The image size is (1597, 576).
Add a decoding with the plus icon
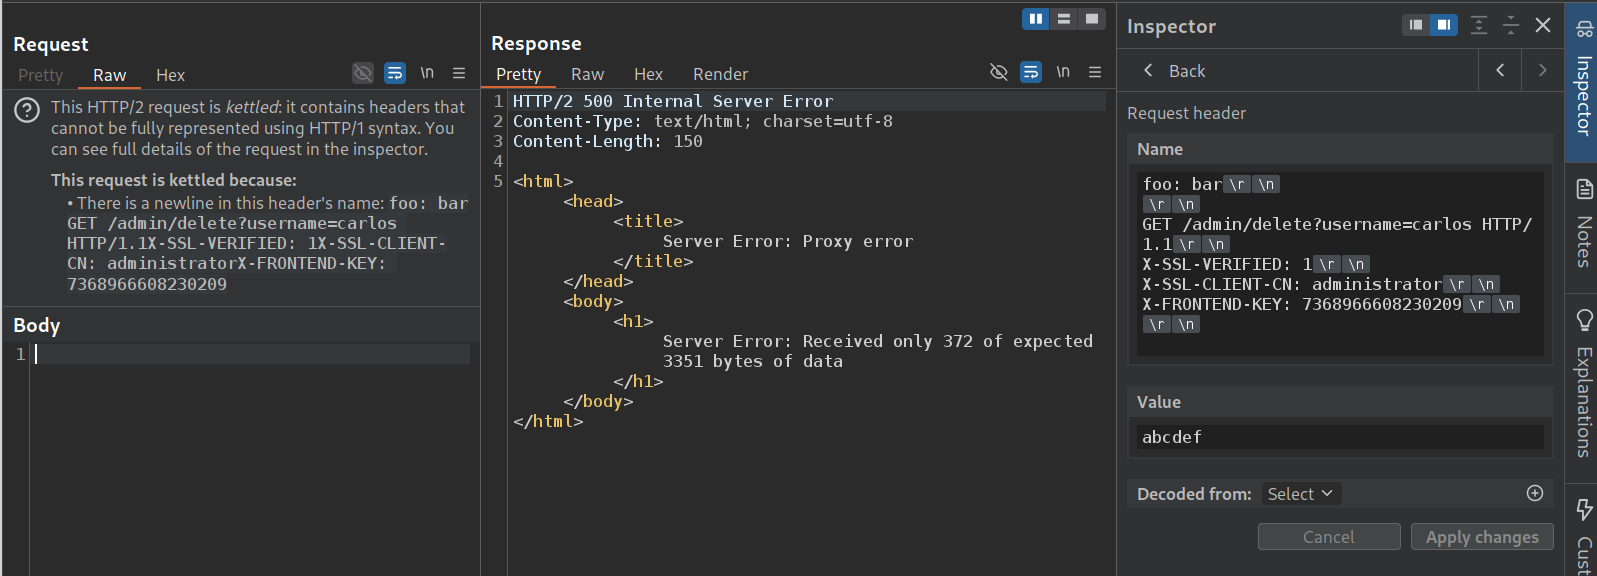pos(1535,493)
